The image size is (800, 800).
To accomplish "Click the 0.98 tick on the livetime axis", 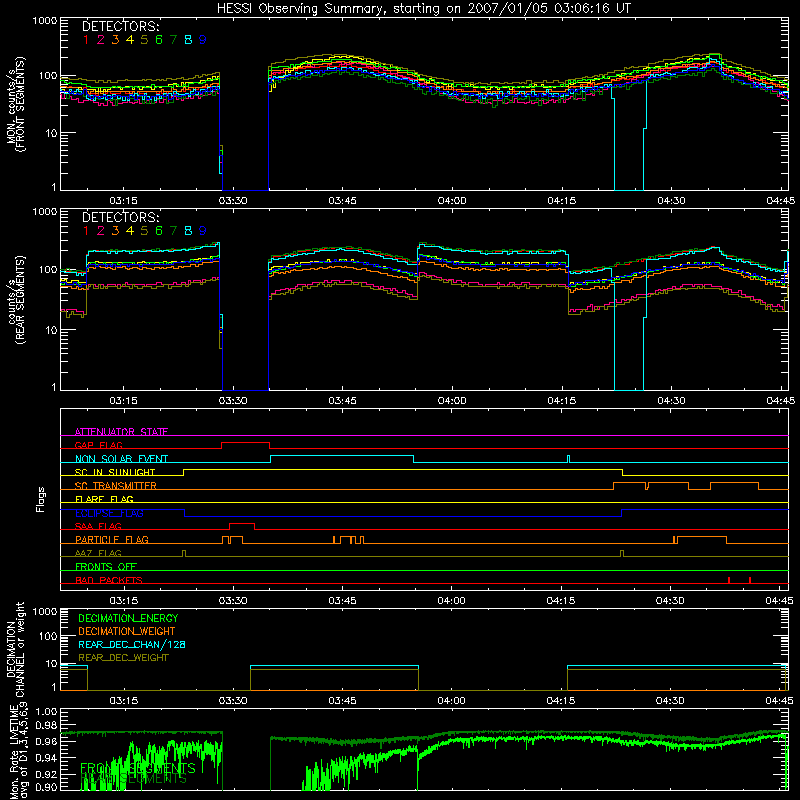I will pos(46,726).
